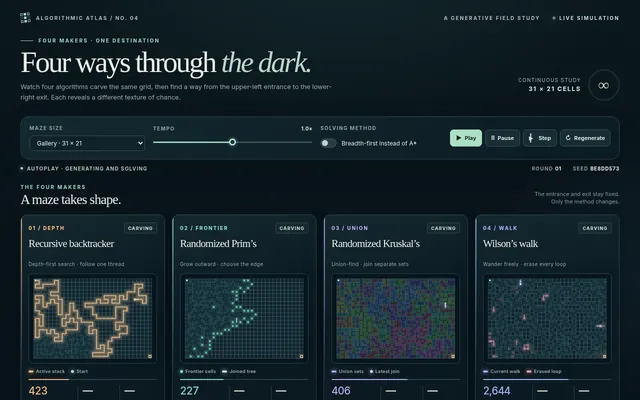Open the Maze Size dropdown
This screenshot has width=640, height=400.
(87, 143)
